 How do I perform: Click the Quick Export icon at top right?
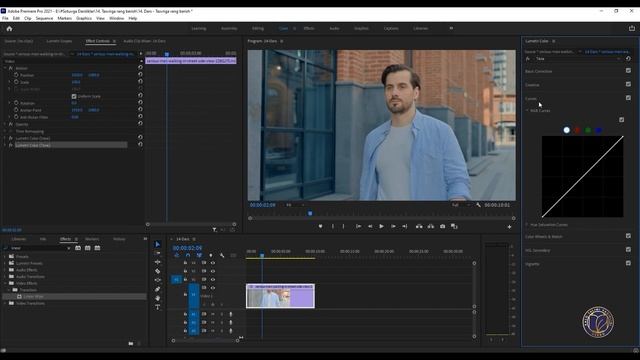(x=632, y=28)
